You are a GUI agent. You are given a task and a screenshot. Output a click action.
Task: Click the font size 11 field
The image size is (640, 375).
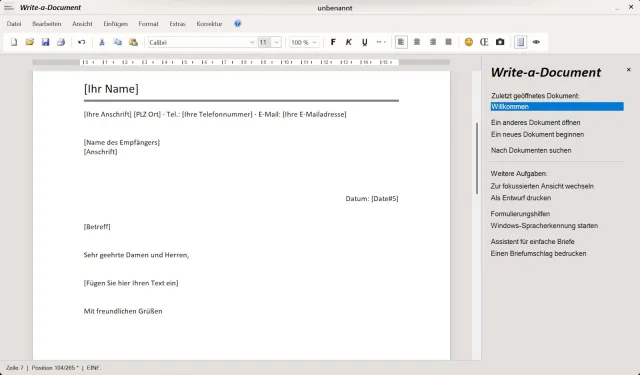coord(264,42)
